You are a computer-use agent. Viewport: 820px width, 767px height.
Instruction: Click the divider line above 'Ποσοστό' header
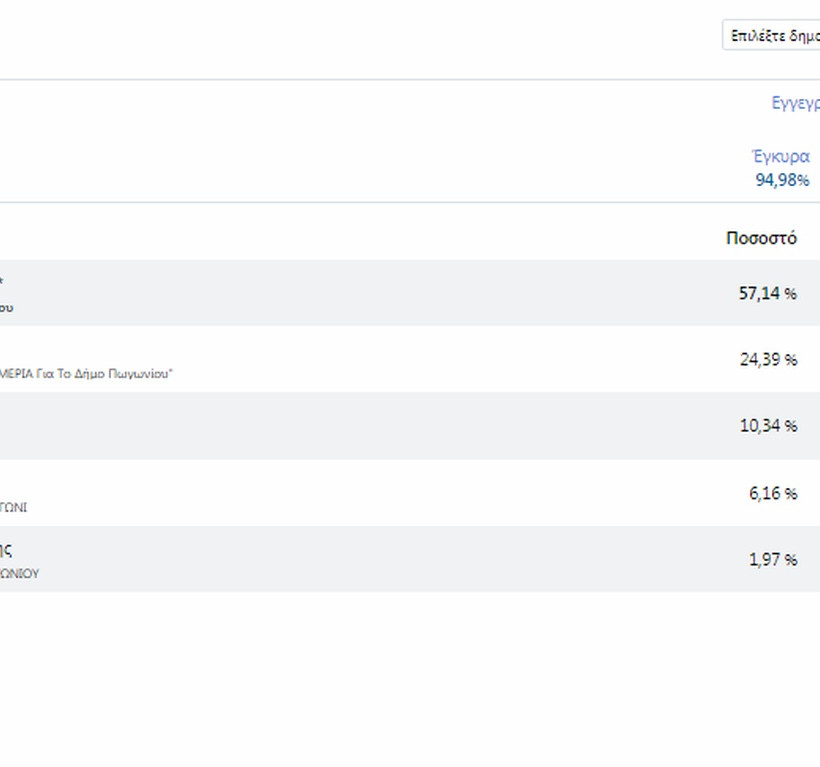tap(400, 202)
